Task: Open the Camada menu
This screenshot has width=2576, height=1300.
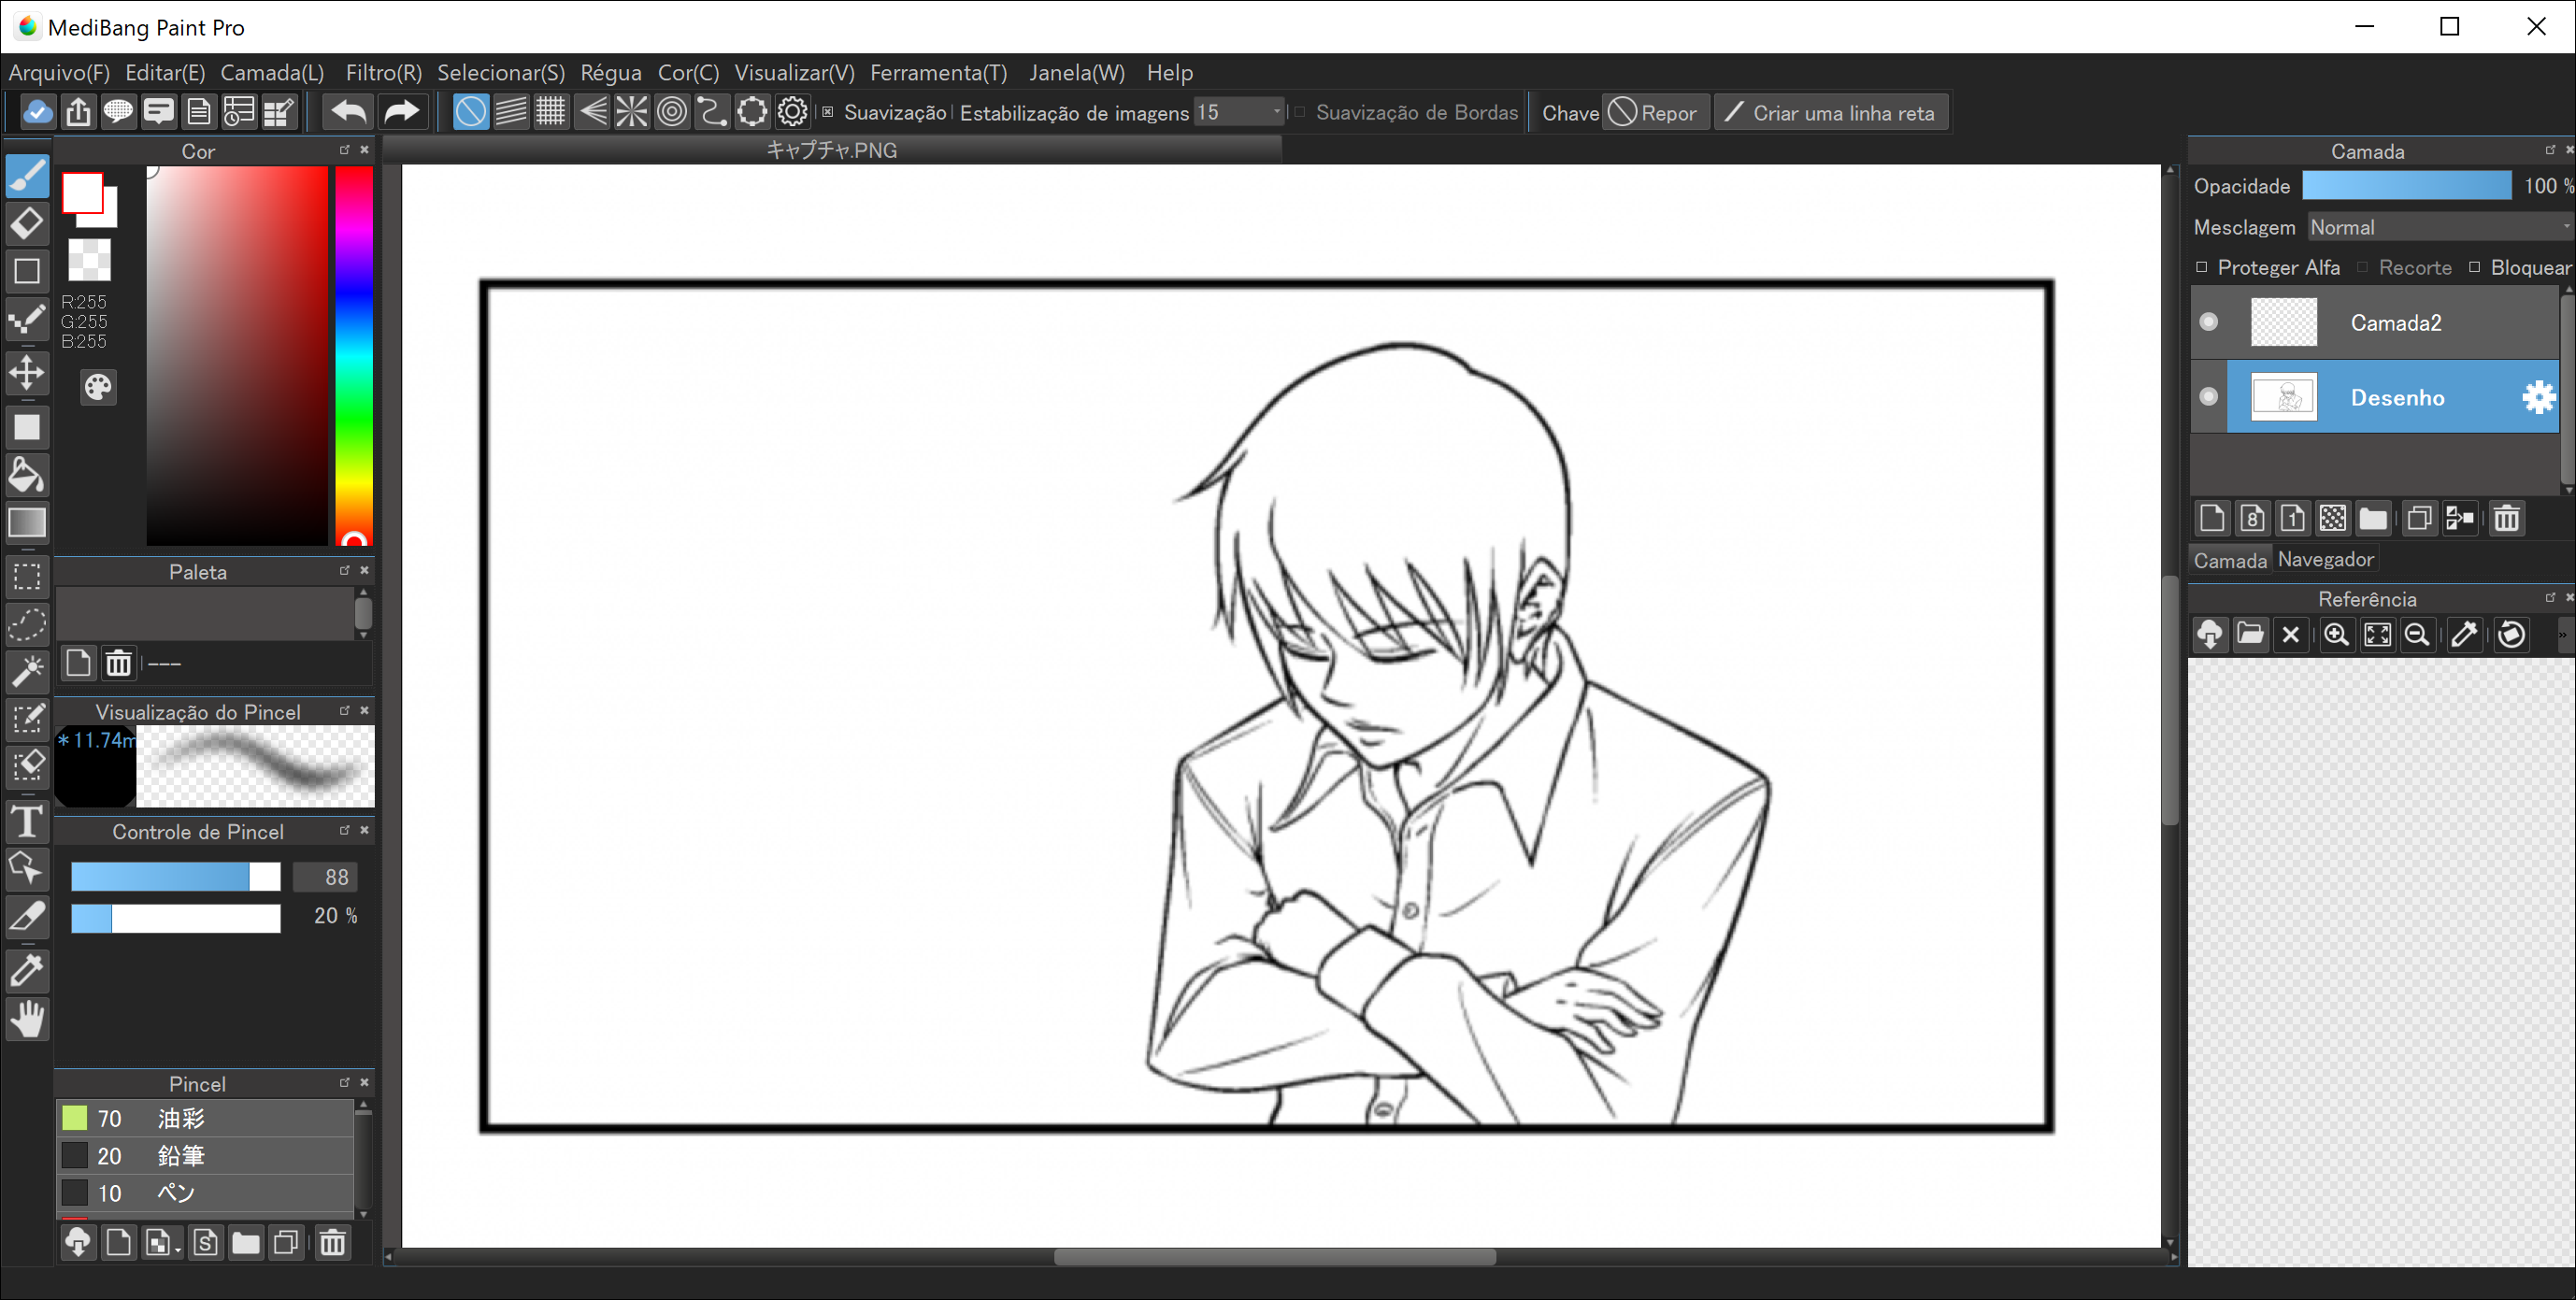Action: point(270,73)
